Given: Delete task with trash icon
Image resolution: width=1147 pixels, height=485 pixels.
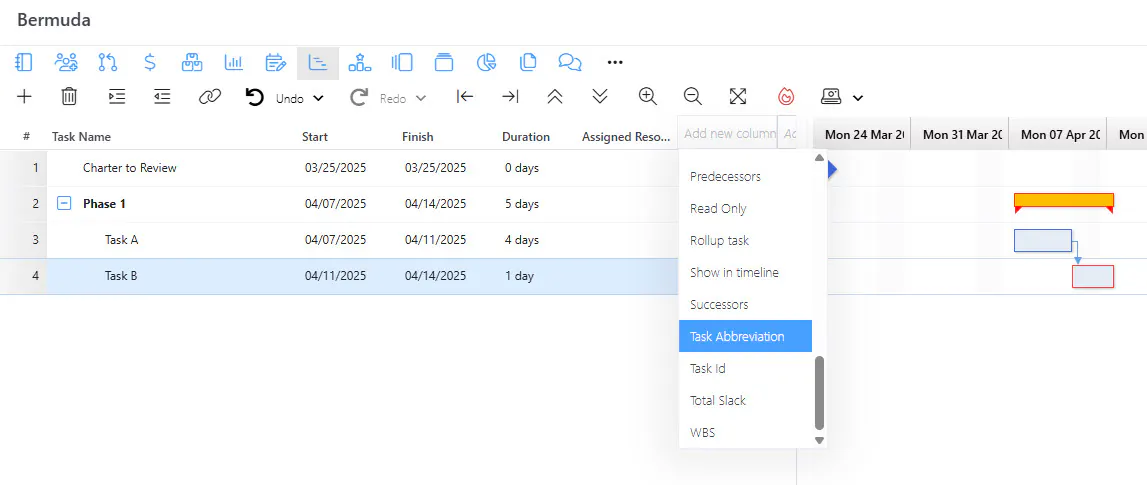Looking at the screenshot, I should pyautogui.click(x=69, y=97).
